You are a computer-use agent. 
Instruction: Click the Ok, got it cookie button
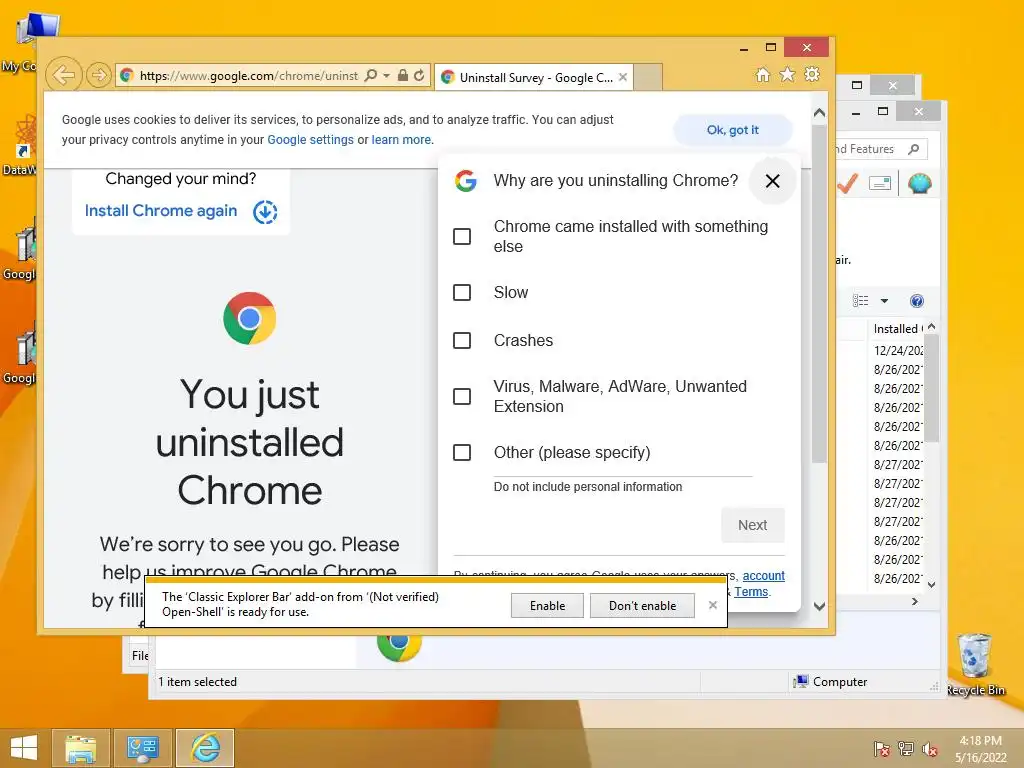[733, 130]
